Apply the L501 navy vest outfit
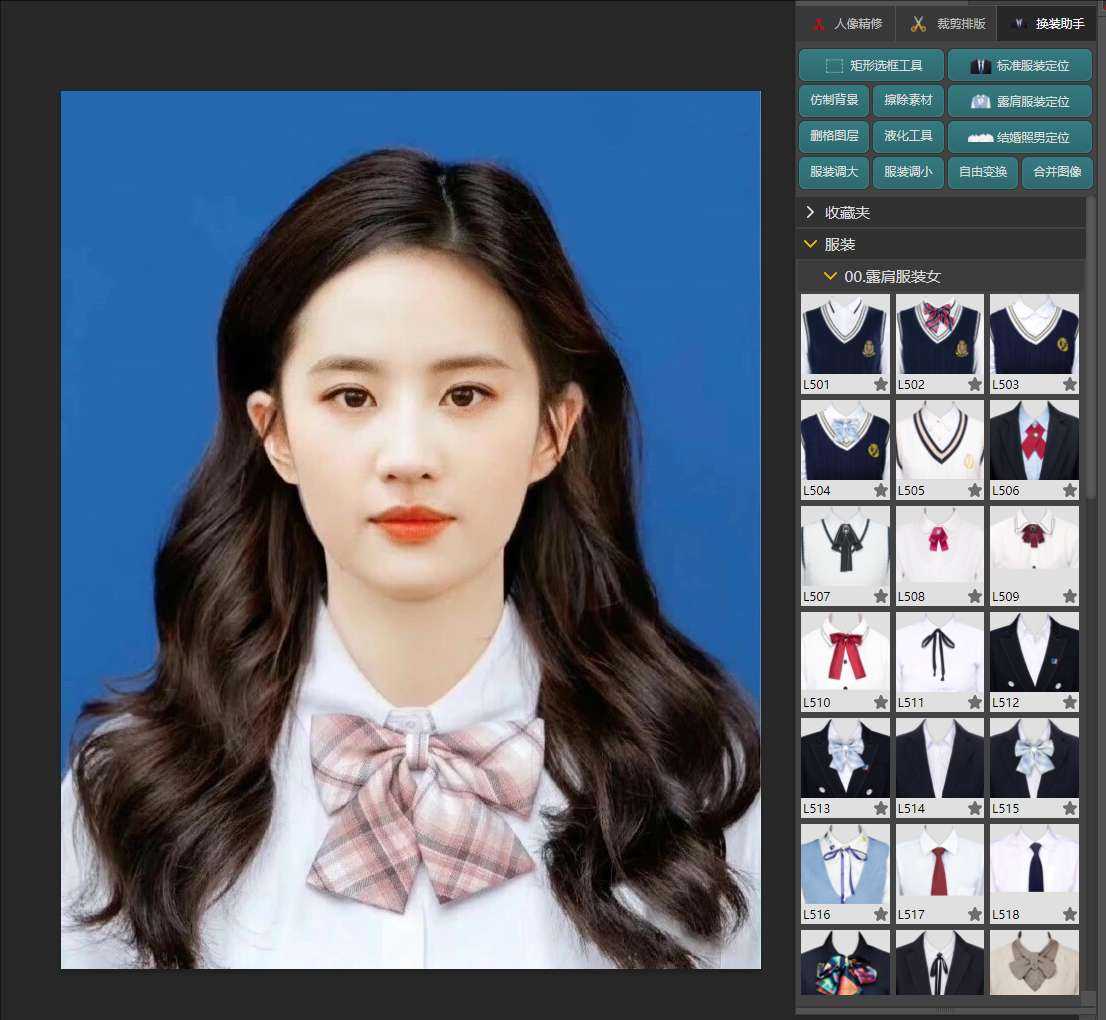The height and width of the screenshot is (1020, 1106). click(x=845, y=334)
